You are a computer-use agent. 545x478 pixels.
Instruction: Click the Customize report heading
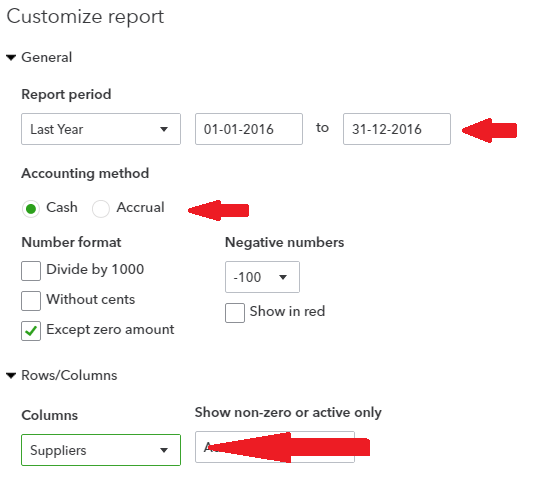click(85, 17)
